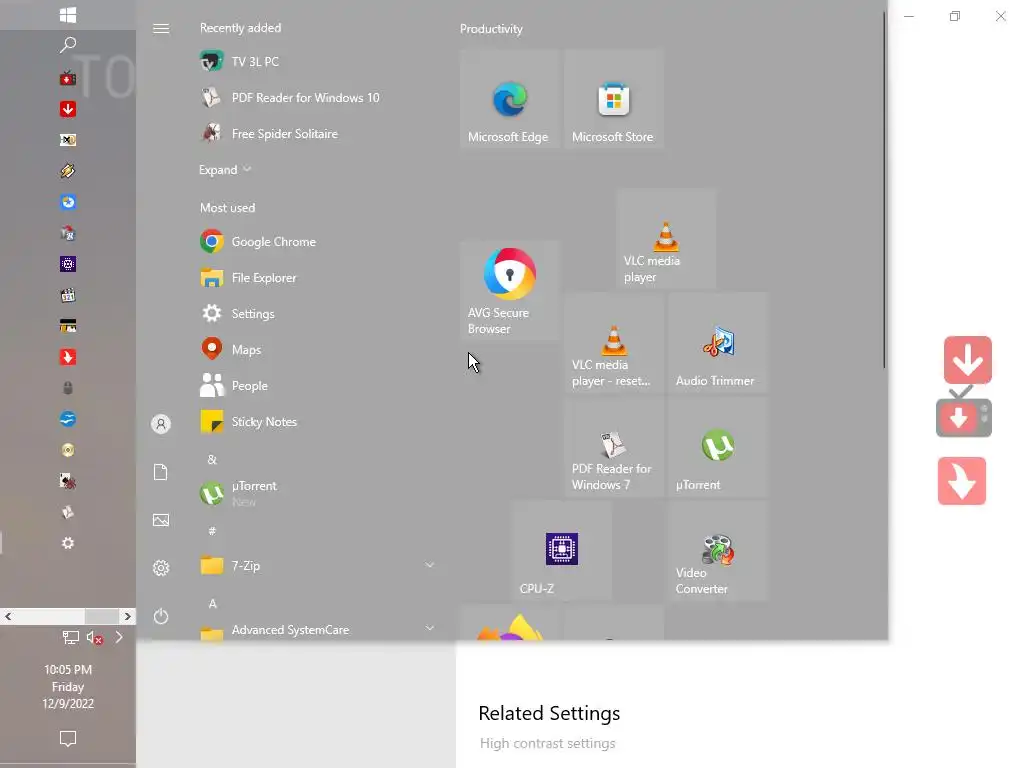Viewport: 1024px width, 768px height.
Task: Open Sticky Notes from Most used
Action: pyautogui.click(x=317, y=422)
